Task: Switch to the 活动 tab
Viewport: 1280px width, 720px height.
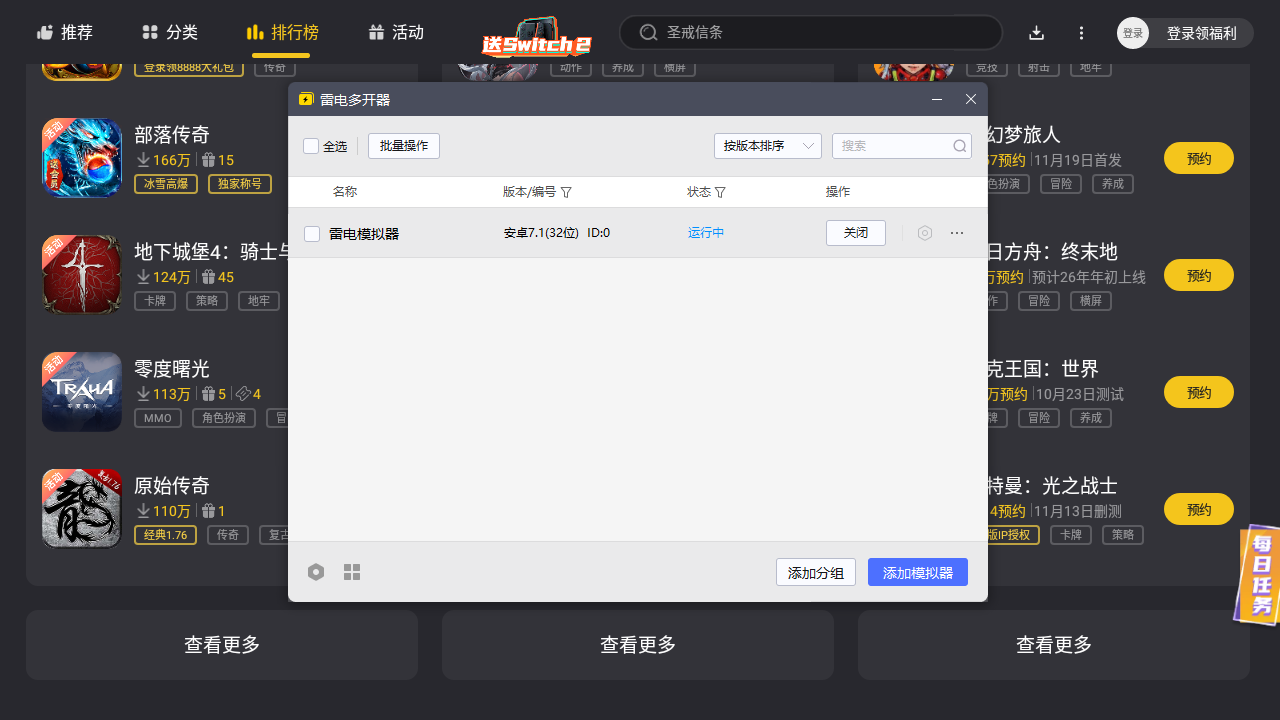Action: pyautogui.click(x=396, y=32)
